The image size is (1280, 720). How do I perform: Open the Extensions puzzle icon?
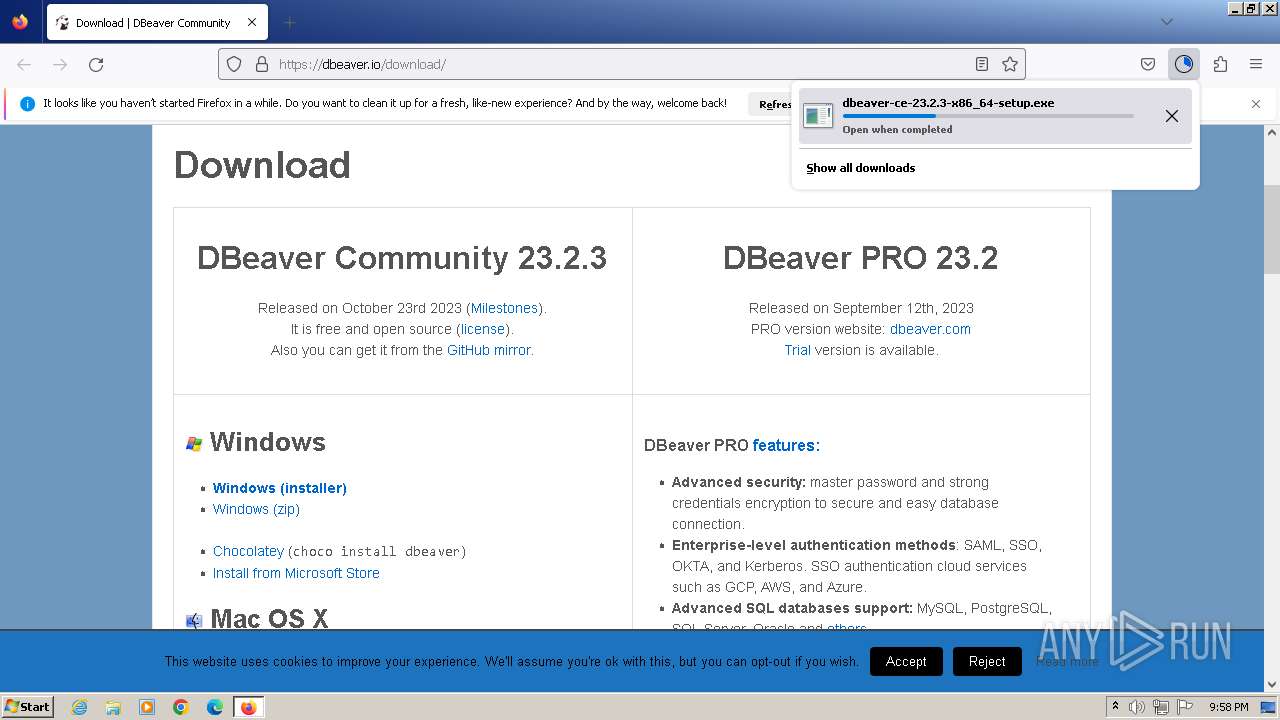tap(1220, 64)
